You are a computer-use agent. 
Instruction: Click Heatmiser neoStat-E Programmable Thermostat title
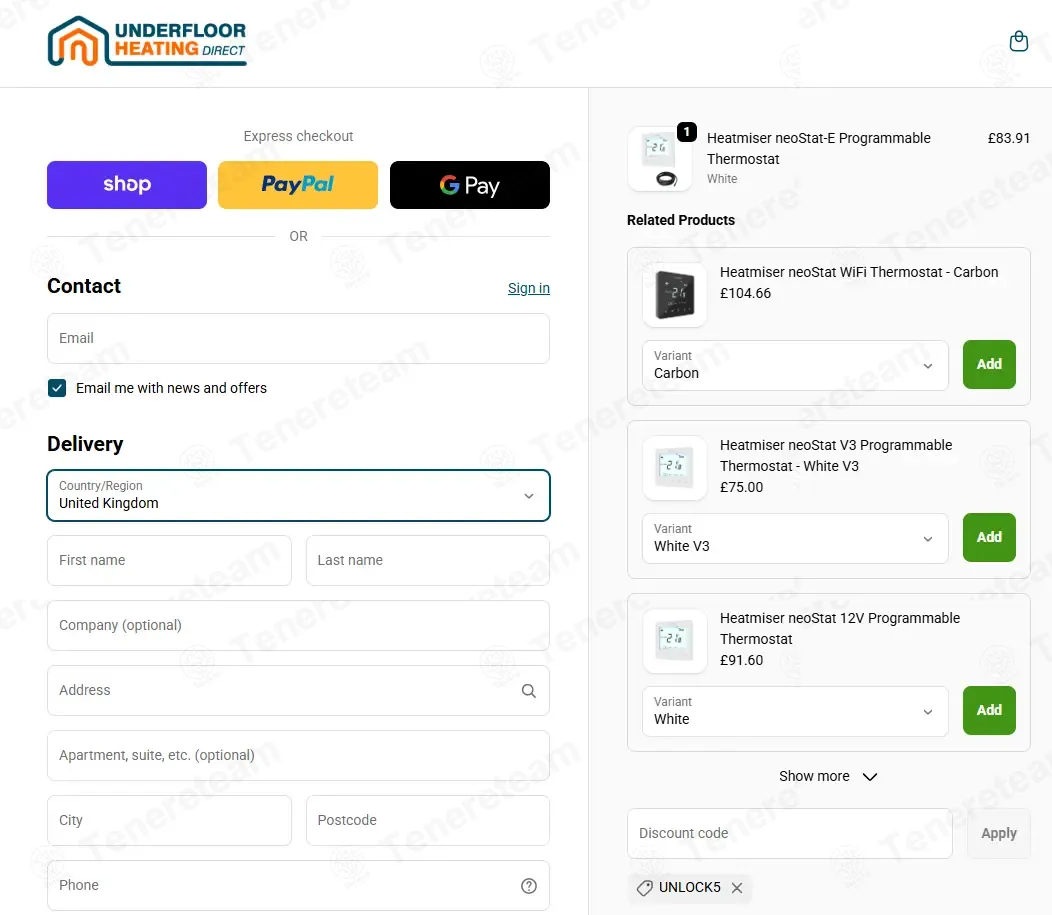(819, 148)
